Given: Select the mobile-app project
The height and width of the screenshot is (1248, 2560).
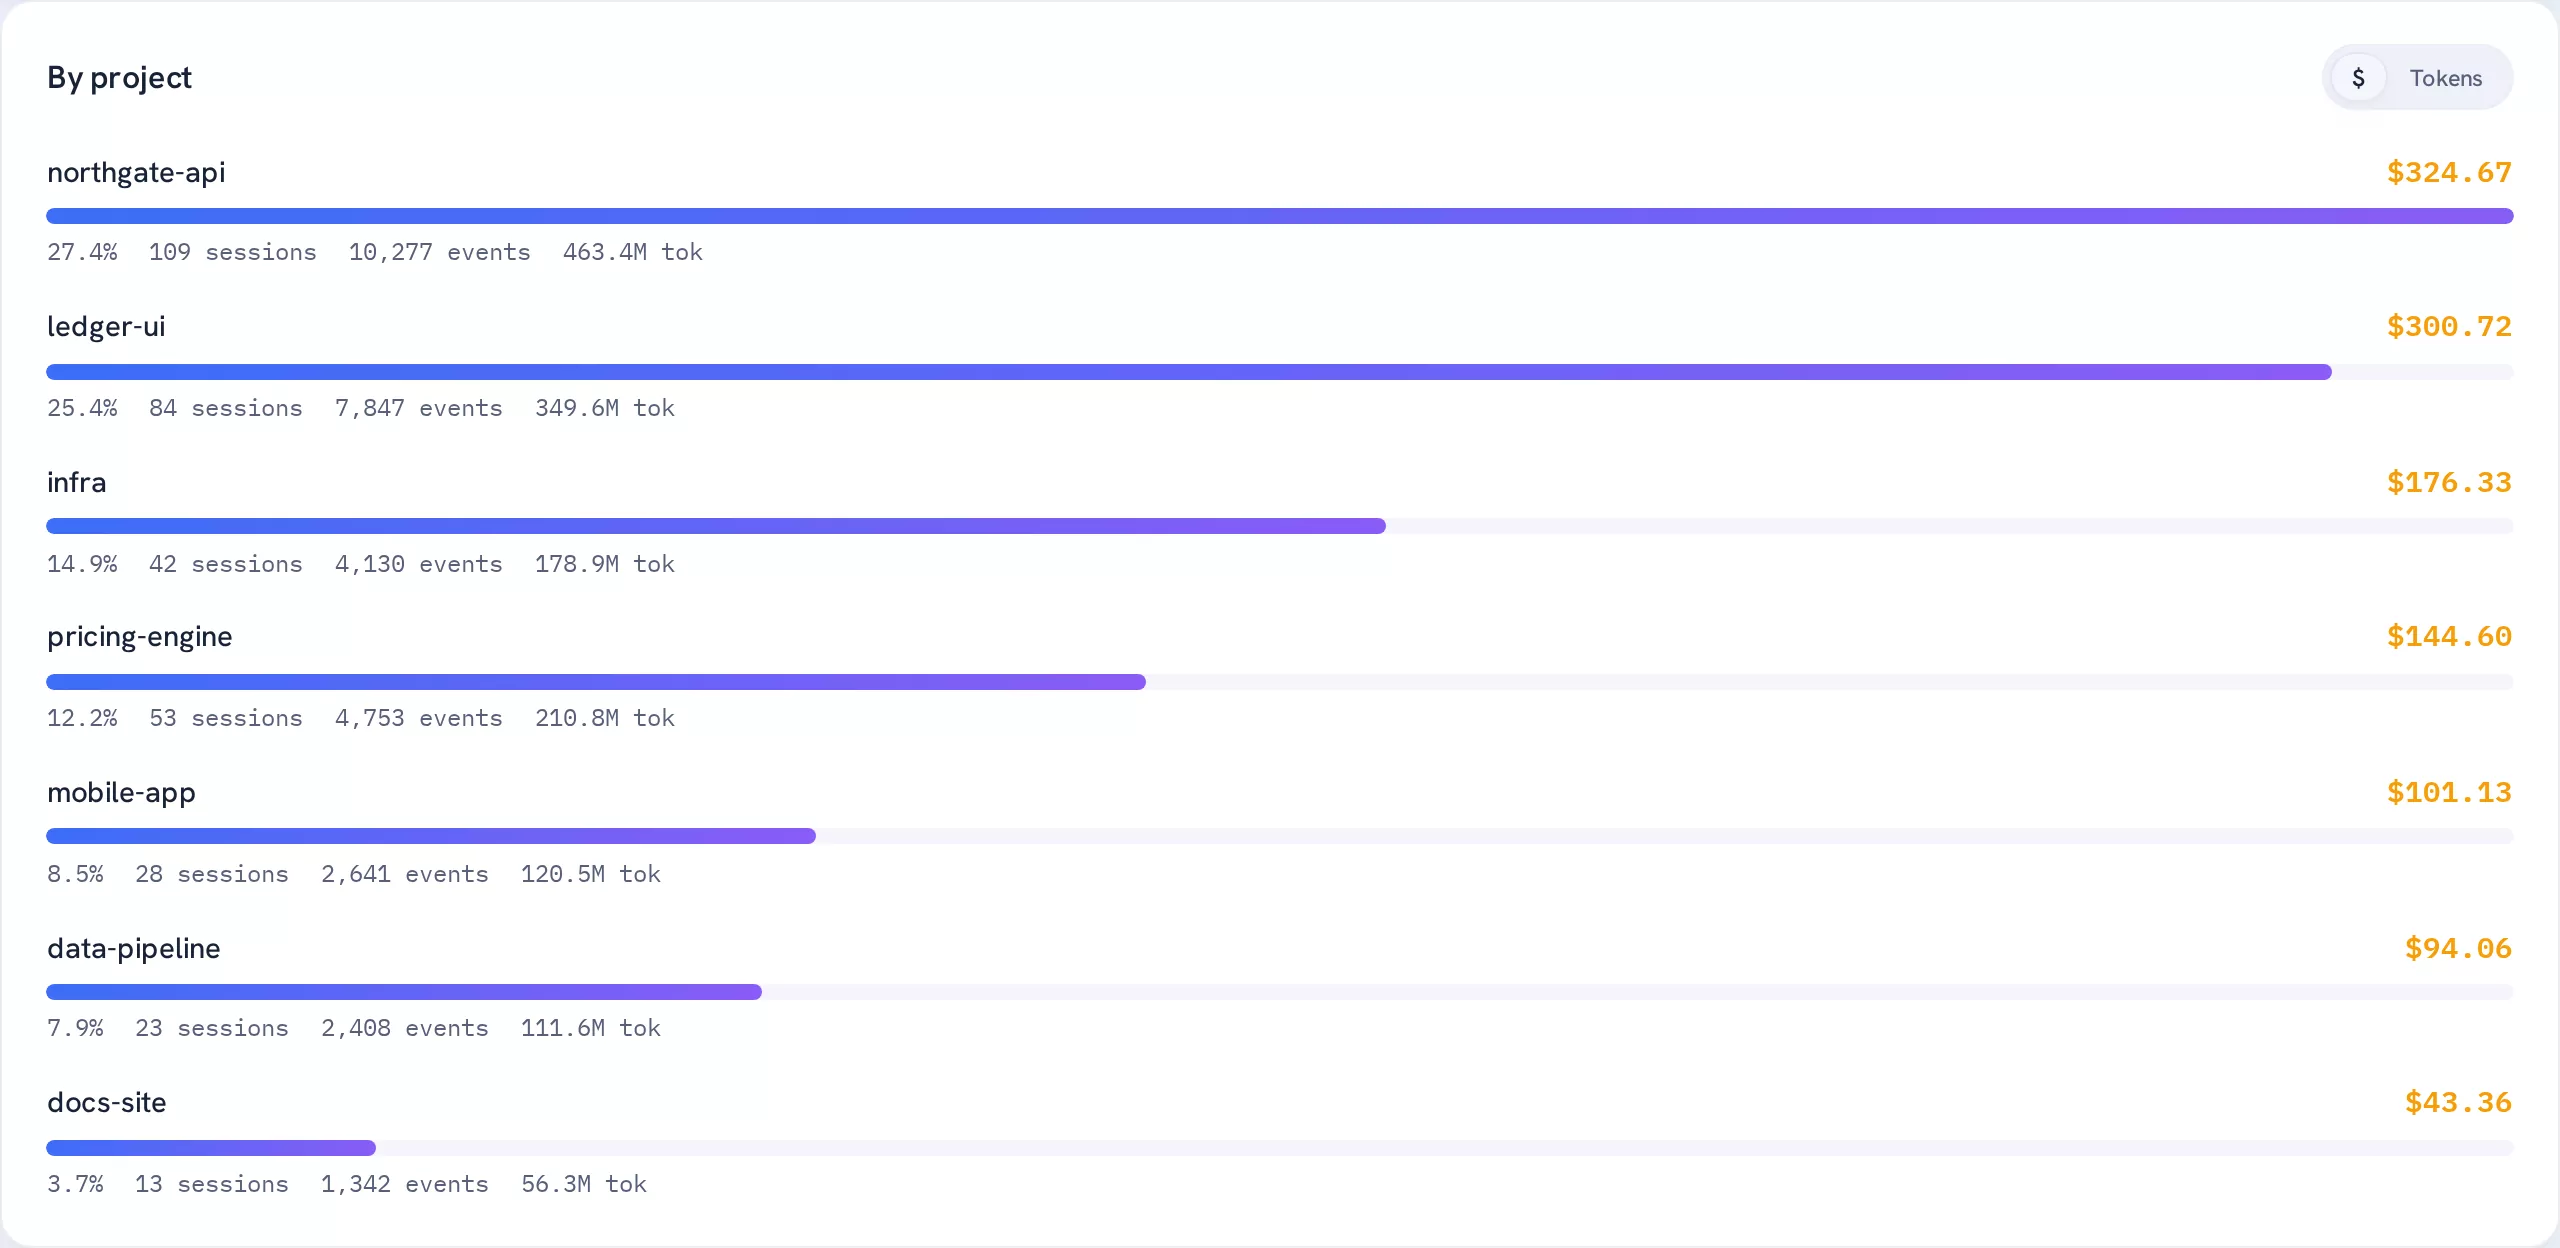Looking at the screenshot, I should pos(1280,832).
